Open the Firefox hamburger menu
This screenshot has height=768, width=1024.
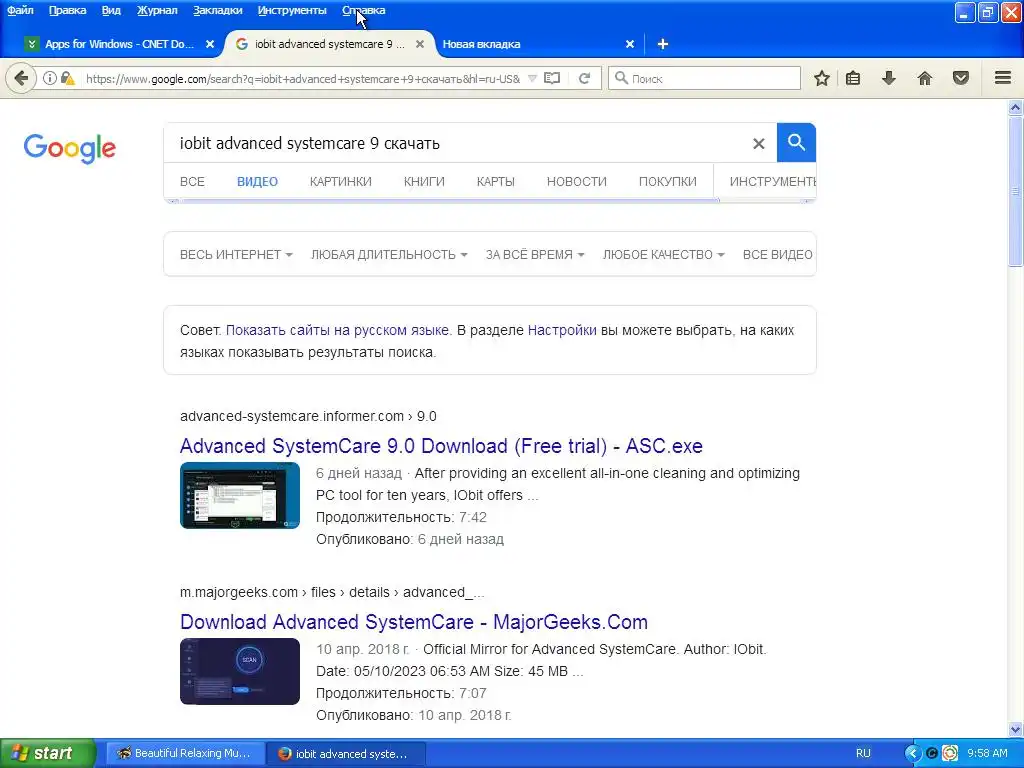tap(1003, 78)
